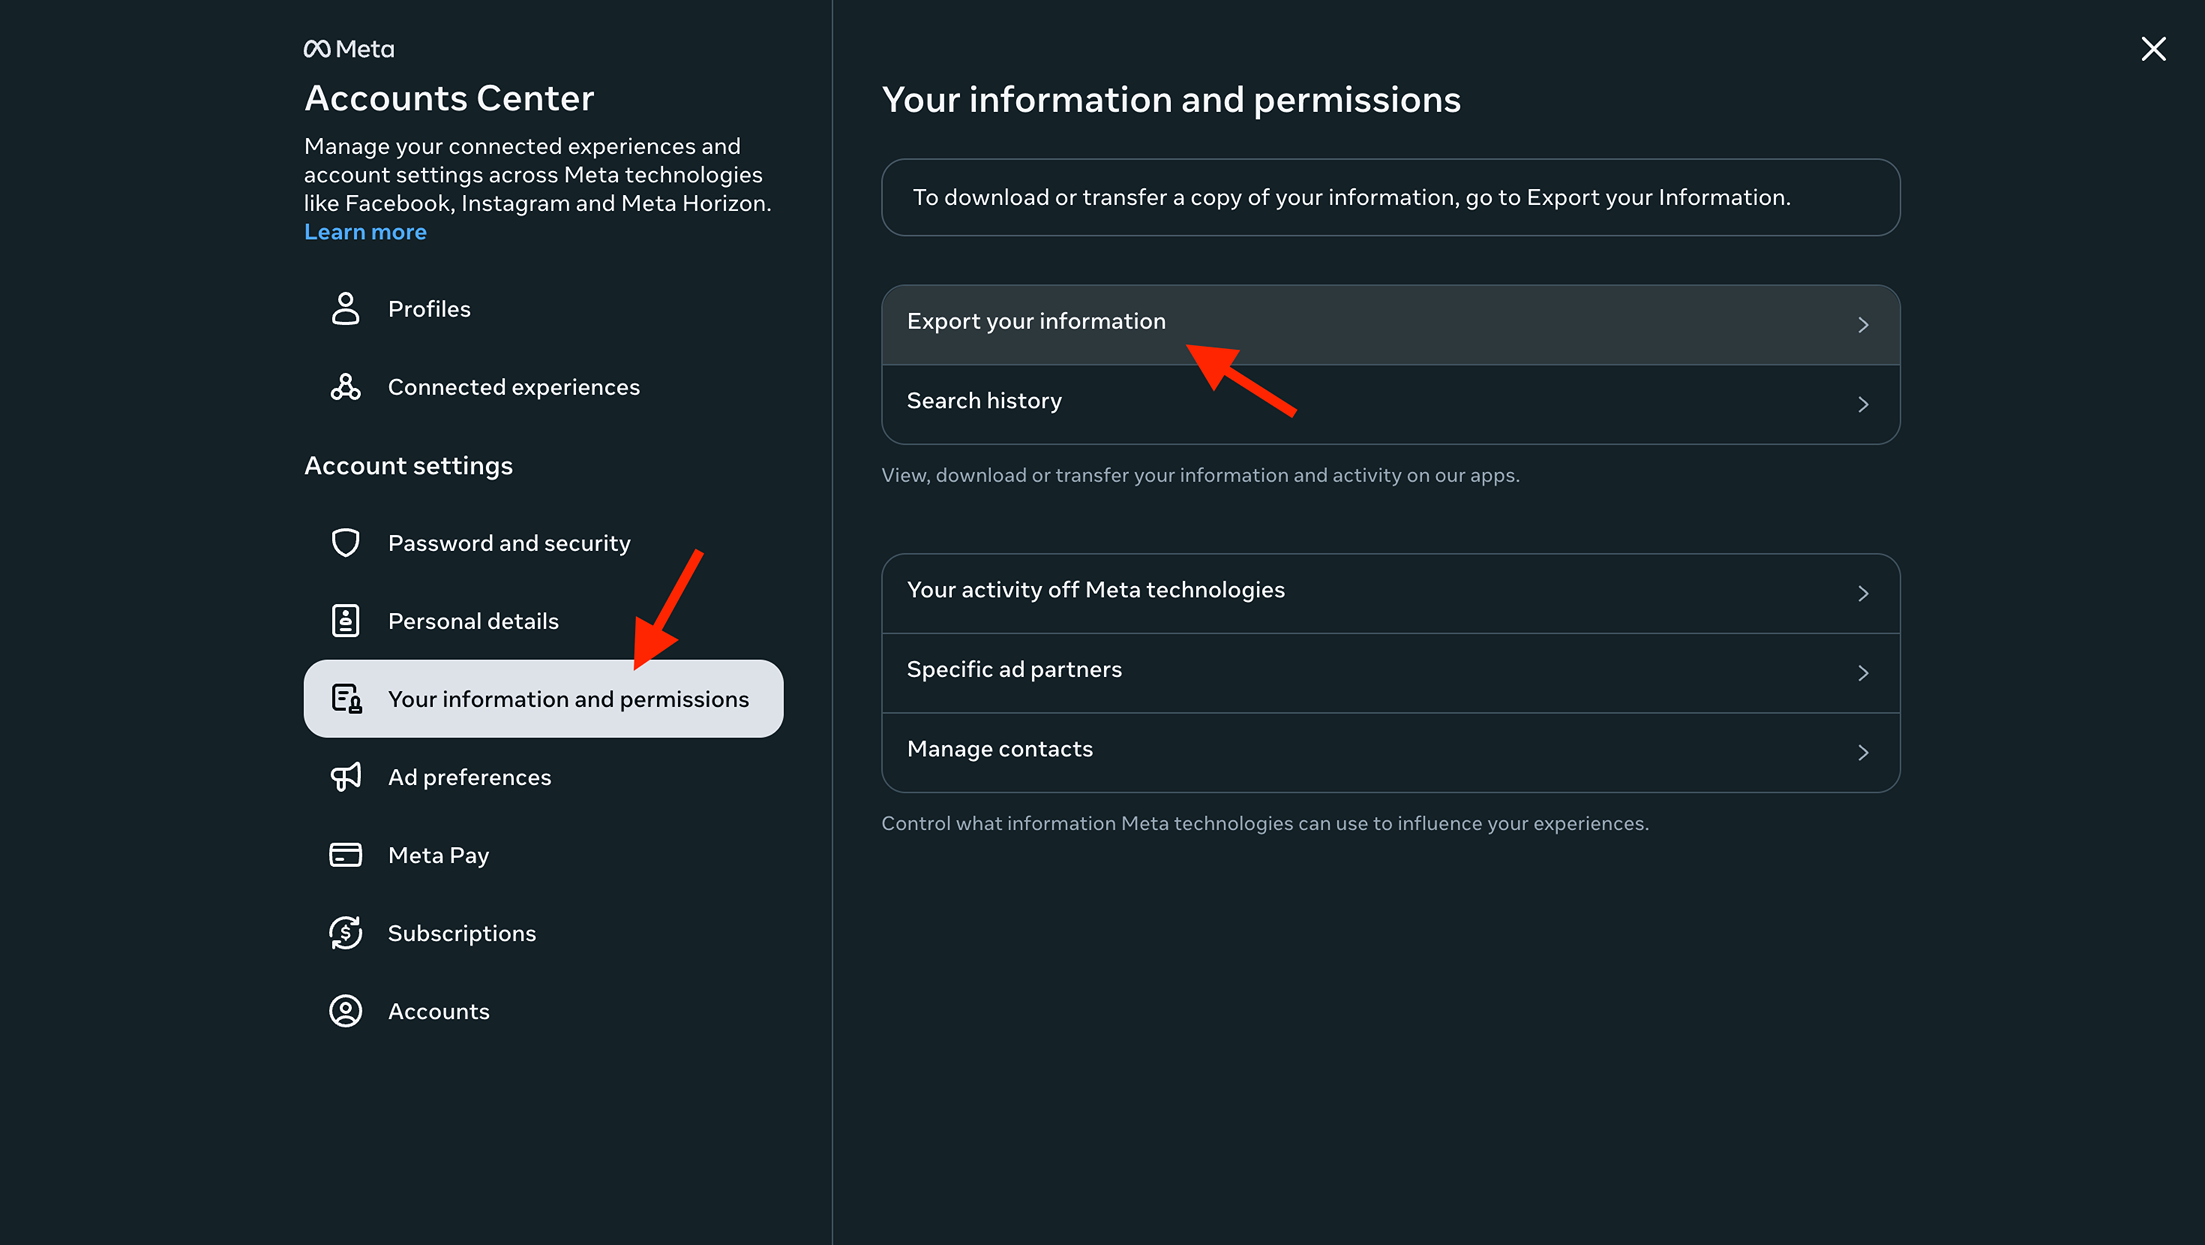Select the Profiles person icon
2205x1245 pixels.
click(x=345, y=309)
